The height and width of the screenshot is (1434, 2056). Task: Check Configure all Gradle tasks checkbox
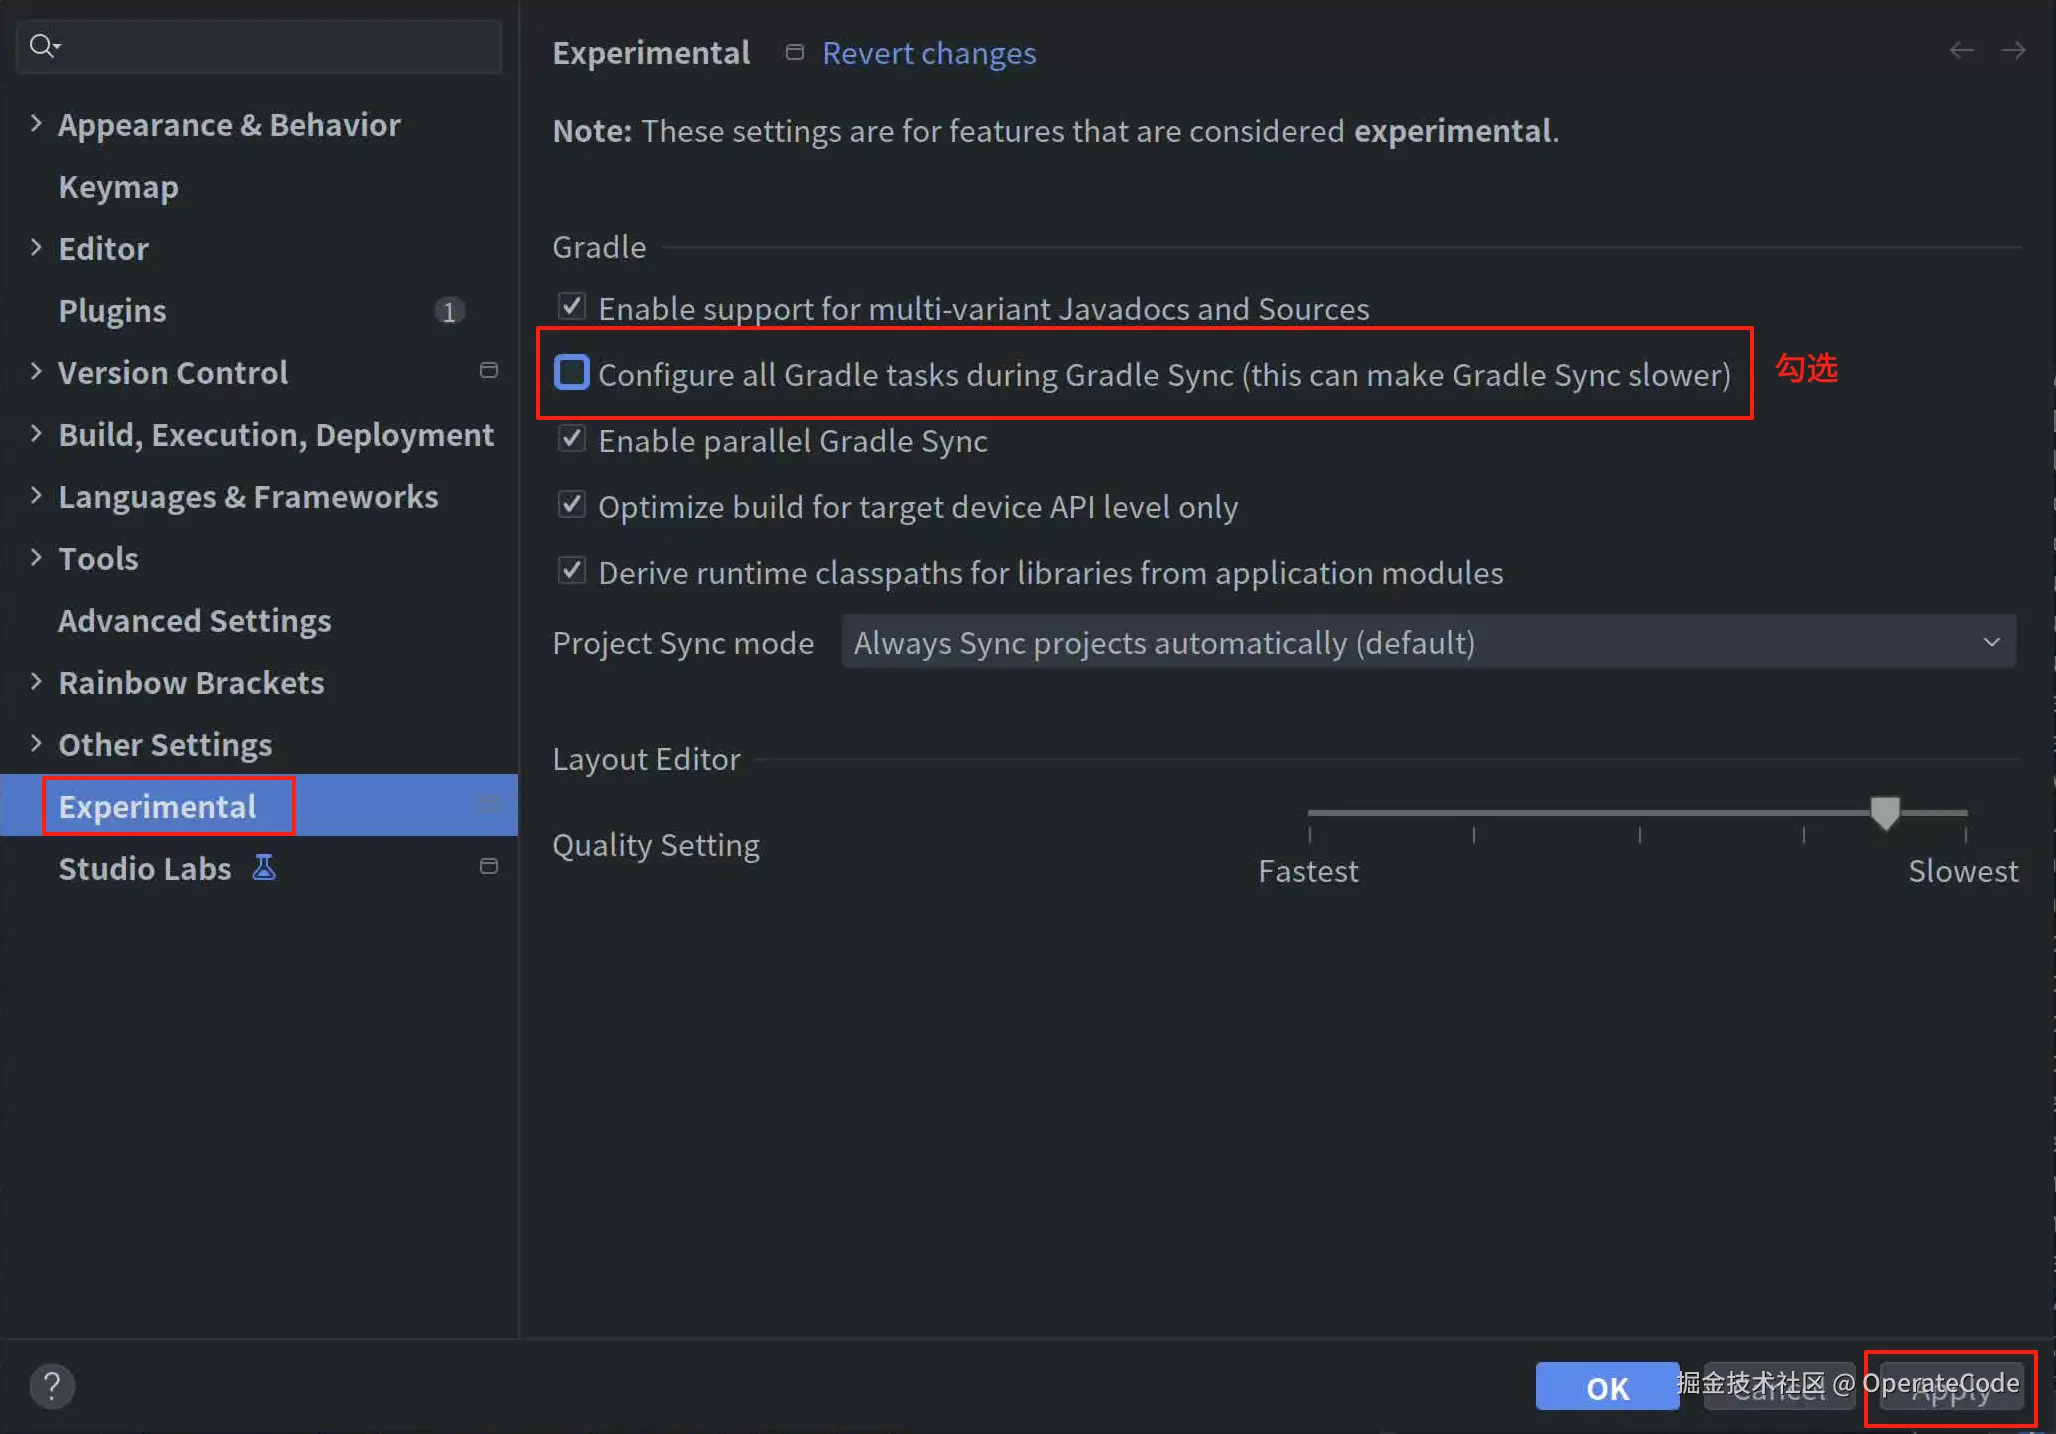pos(572,373)
